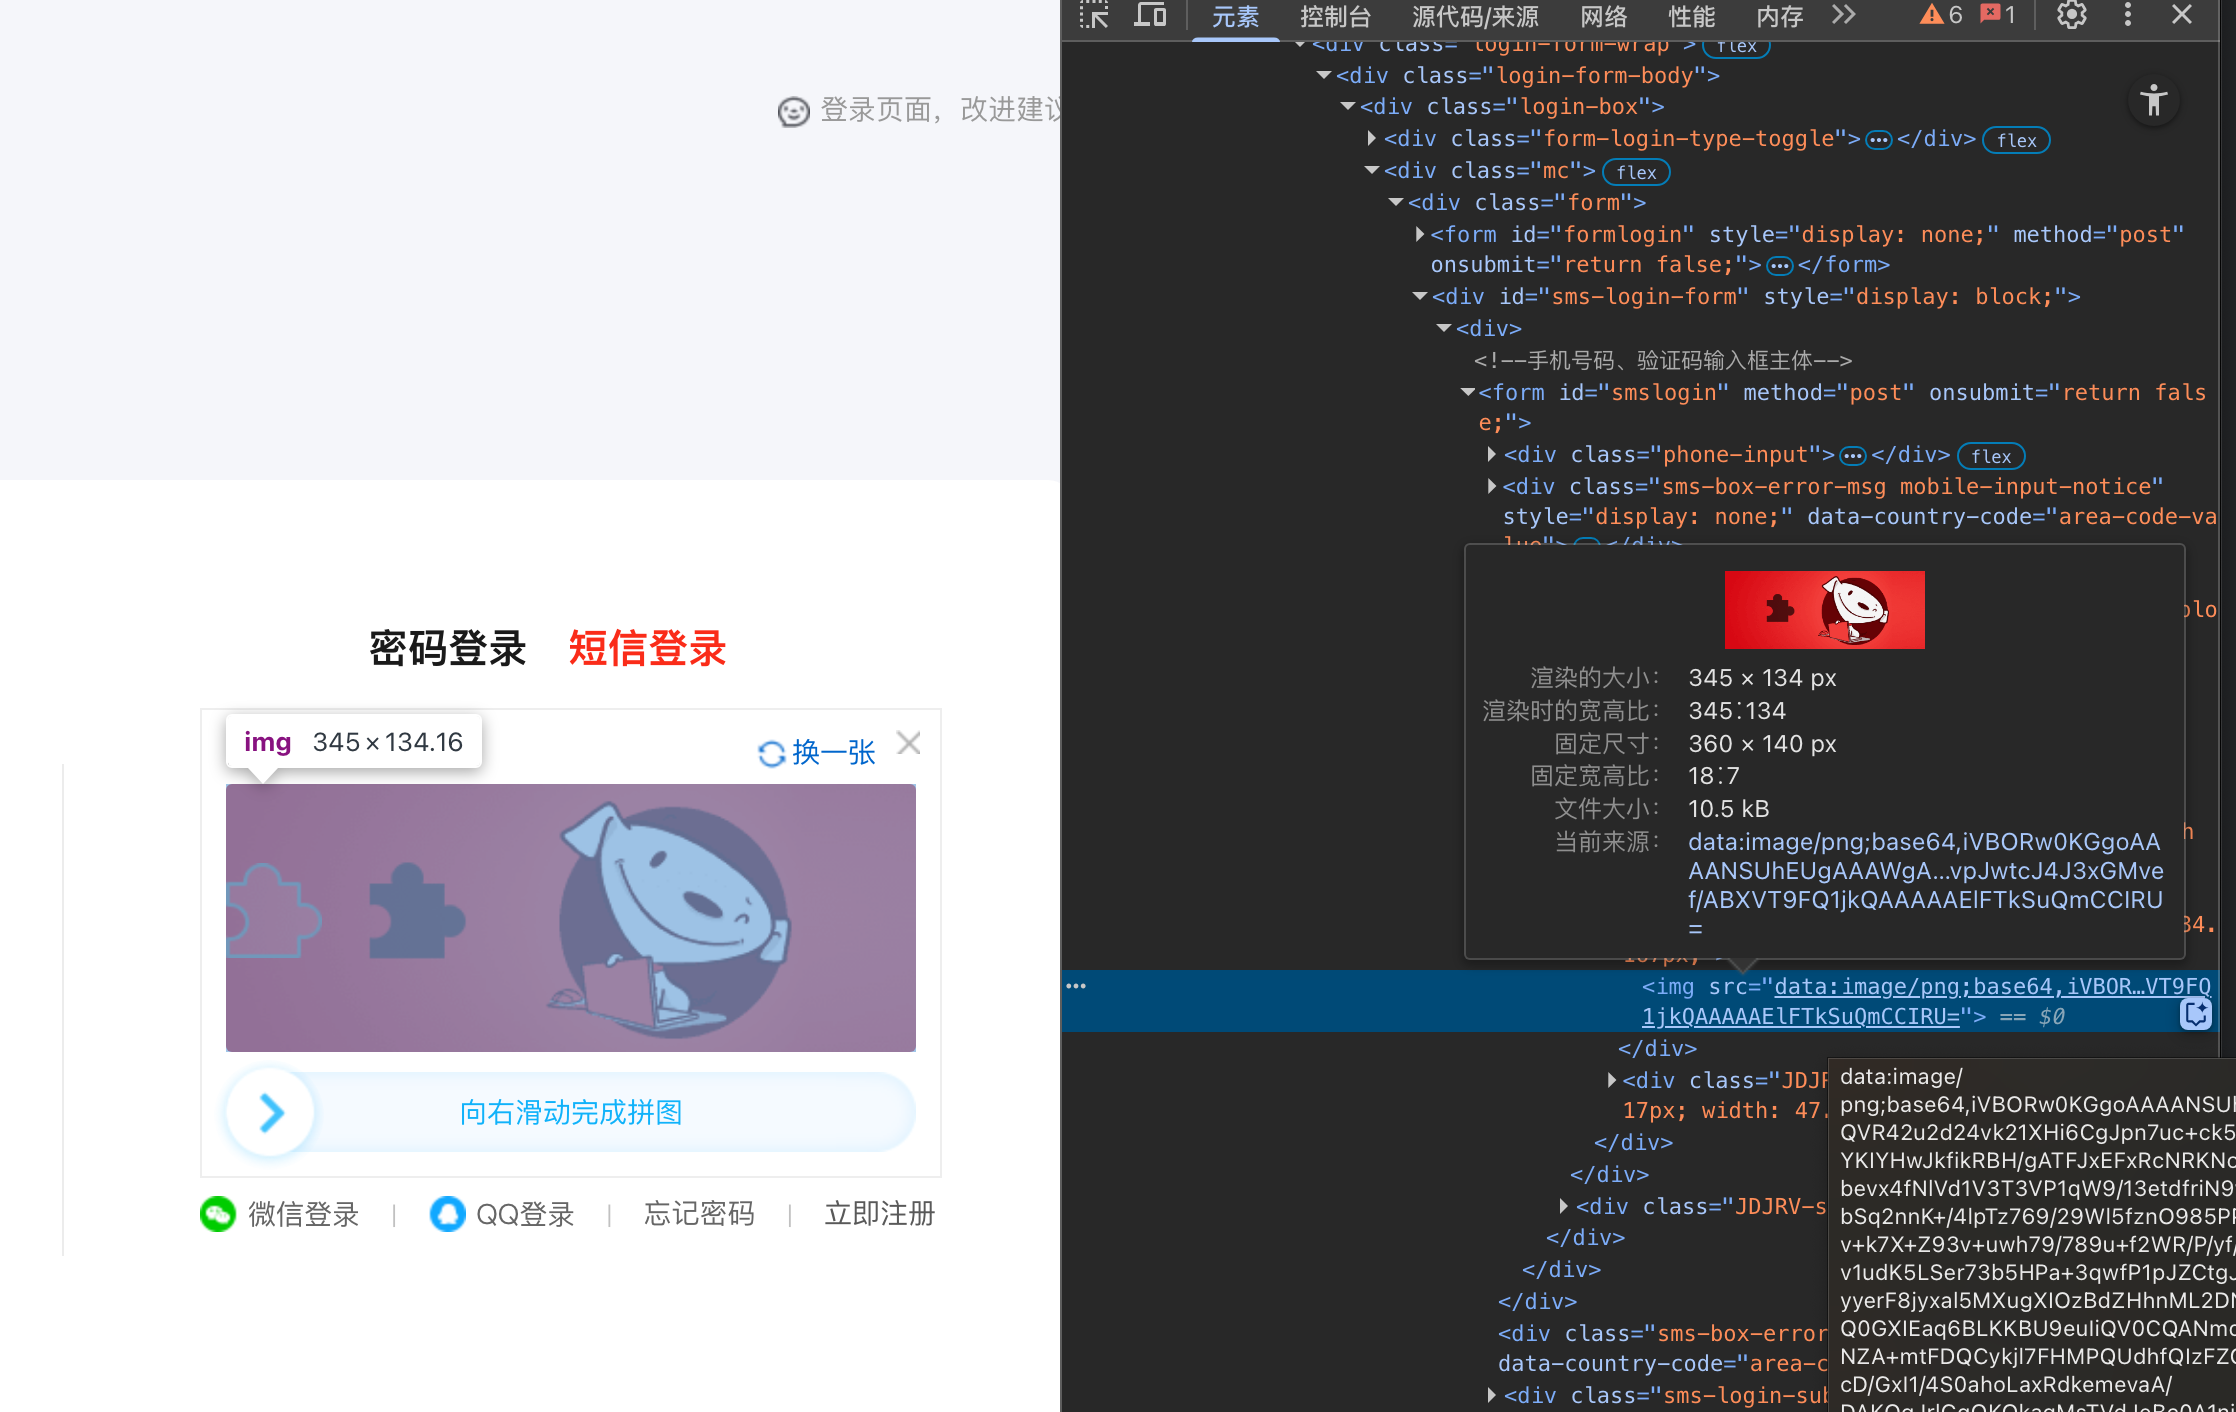Click the QQ login icon
Image resolution: width=2236 pixels, height=1412 pixels.
point(447,1213)
